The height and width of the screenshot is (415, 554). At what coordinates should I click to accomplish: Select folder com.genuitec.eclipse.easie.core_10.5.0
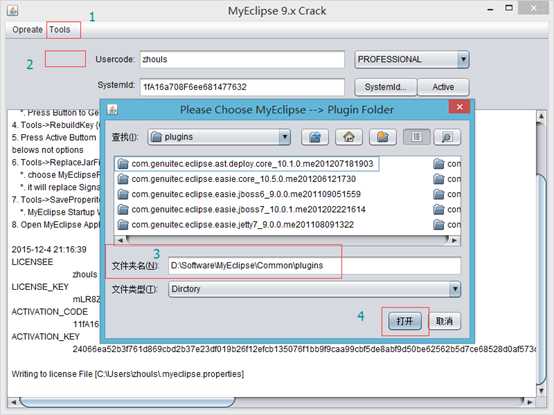click(x=237, y=179)
